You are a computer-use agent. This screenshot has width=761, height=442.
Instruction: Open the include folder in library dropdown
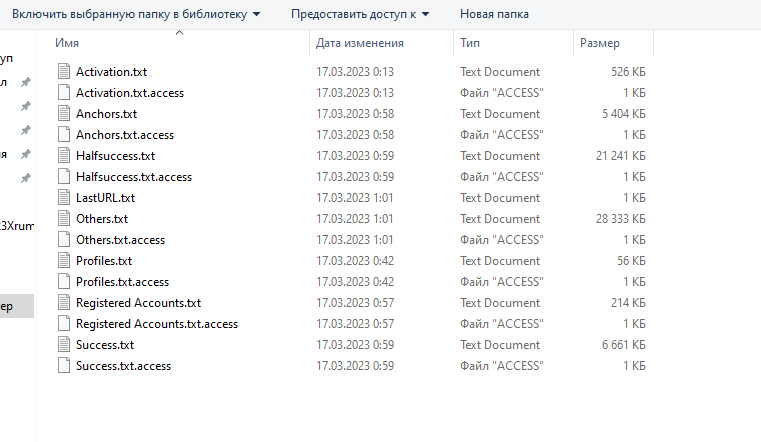(136, 14)
